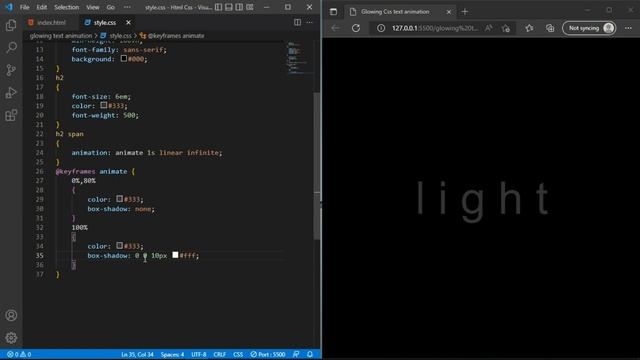Click the h2 span selector on line 22

pos(69,134)
